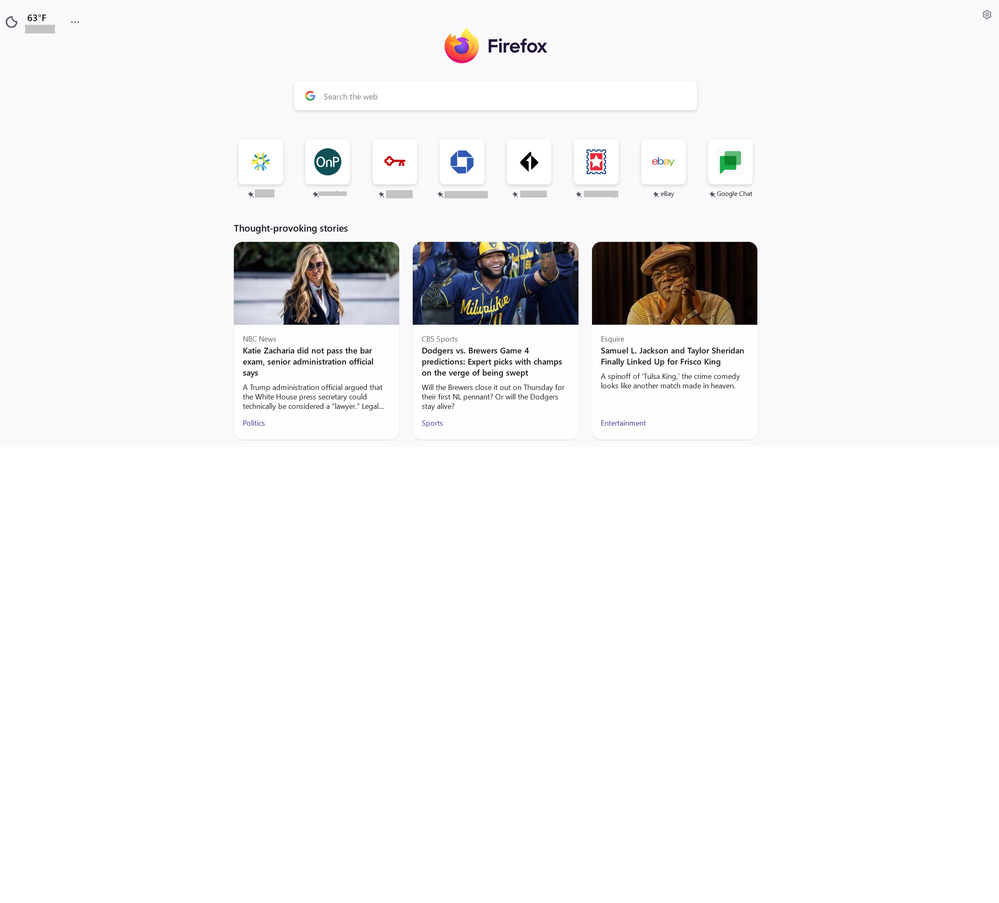The height and width of the screenshot is (903, 999).
Task: Open the blue octagon bank shortcut tile
Action: point(462,162)
